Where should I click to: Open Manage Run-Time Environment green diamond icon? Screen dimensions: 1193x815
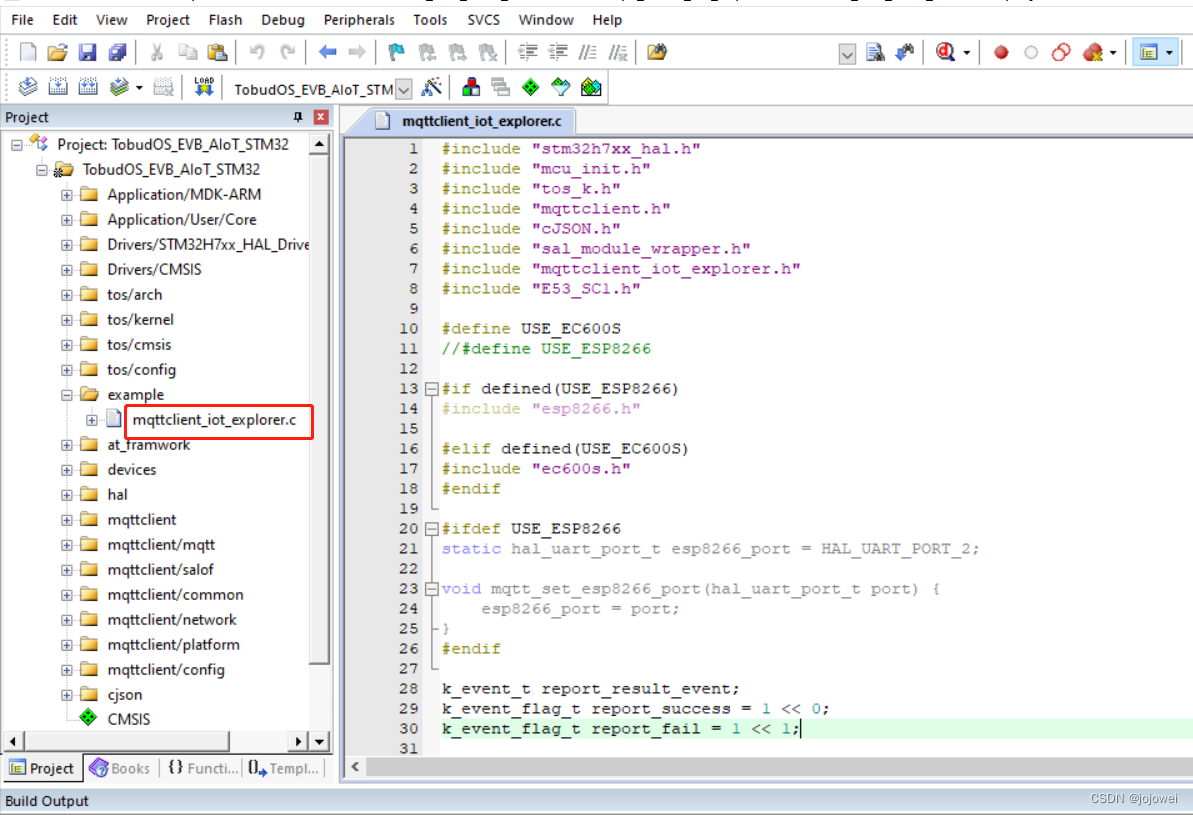click(x=530, y=88)
